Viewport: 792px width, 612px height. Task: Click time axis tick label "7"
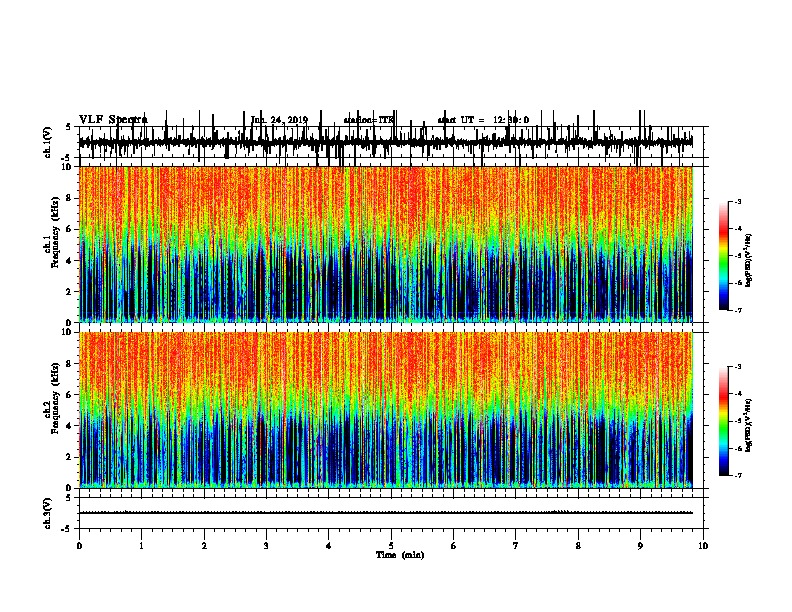click(516, 546)
